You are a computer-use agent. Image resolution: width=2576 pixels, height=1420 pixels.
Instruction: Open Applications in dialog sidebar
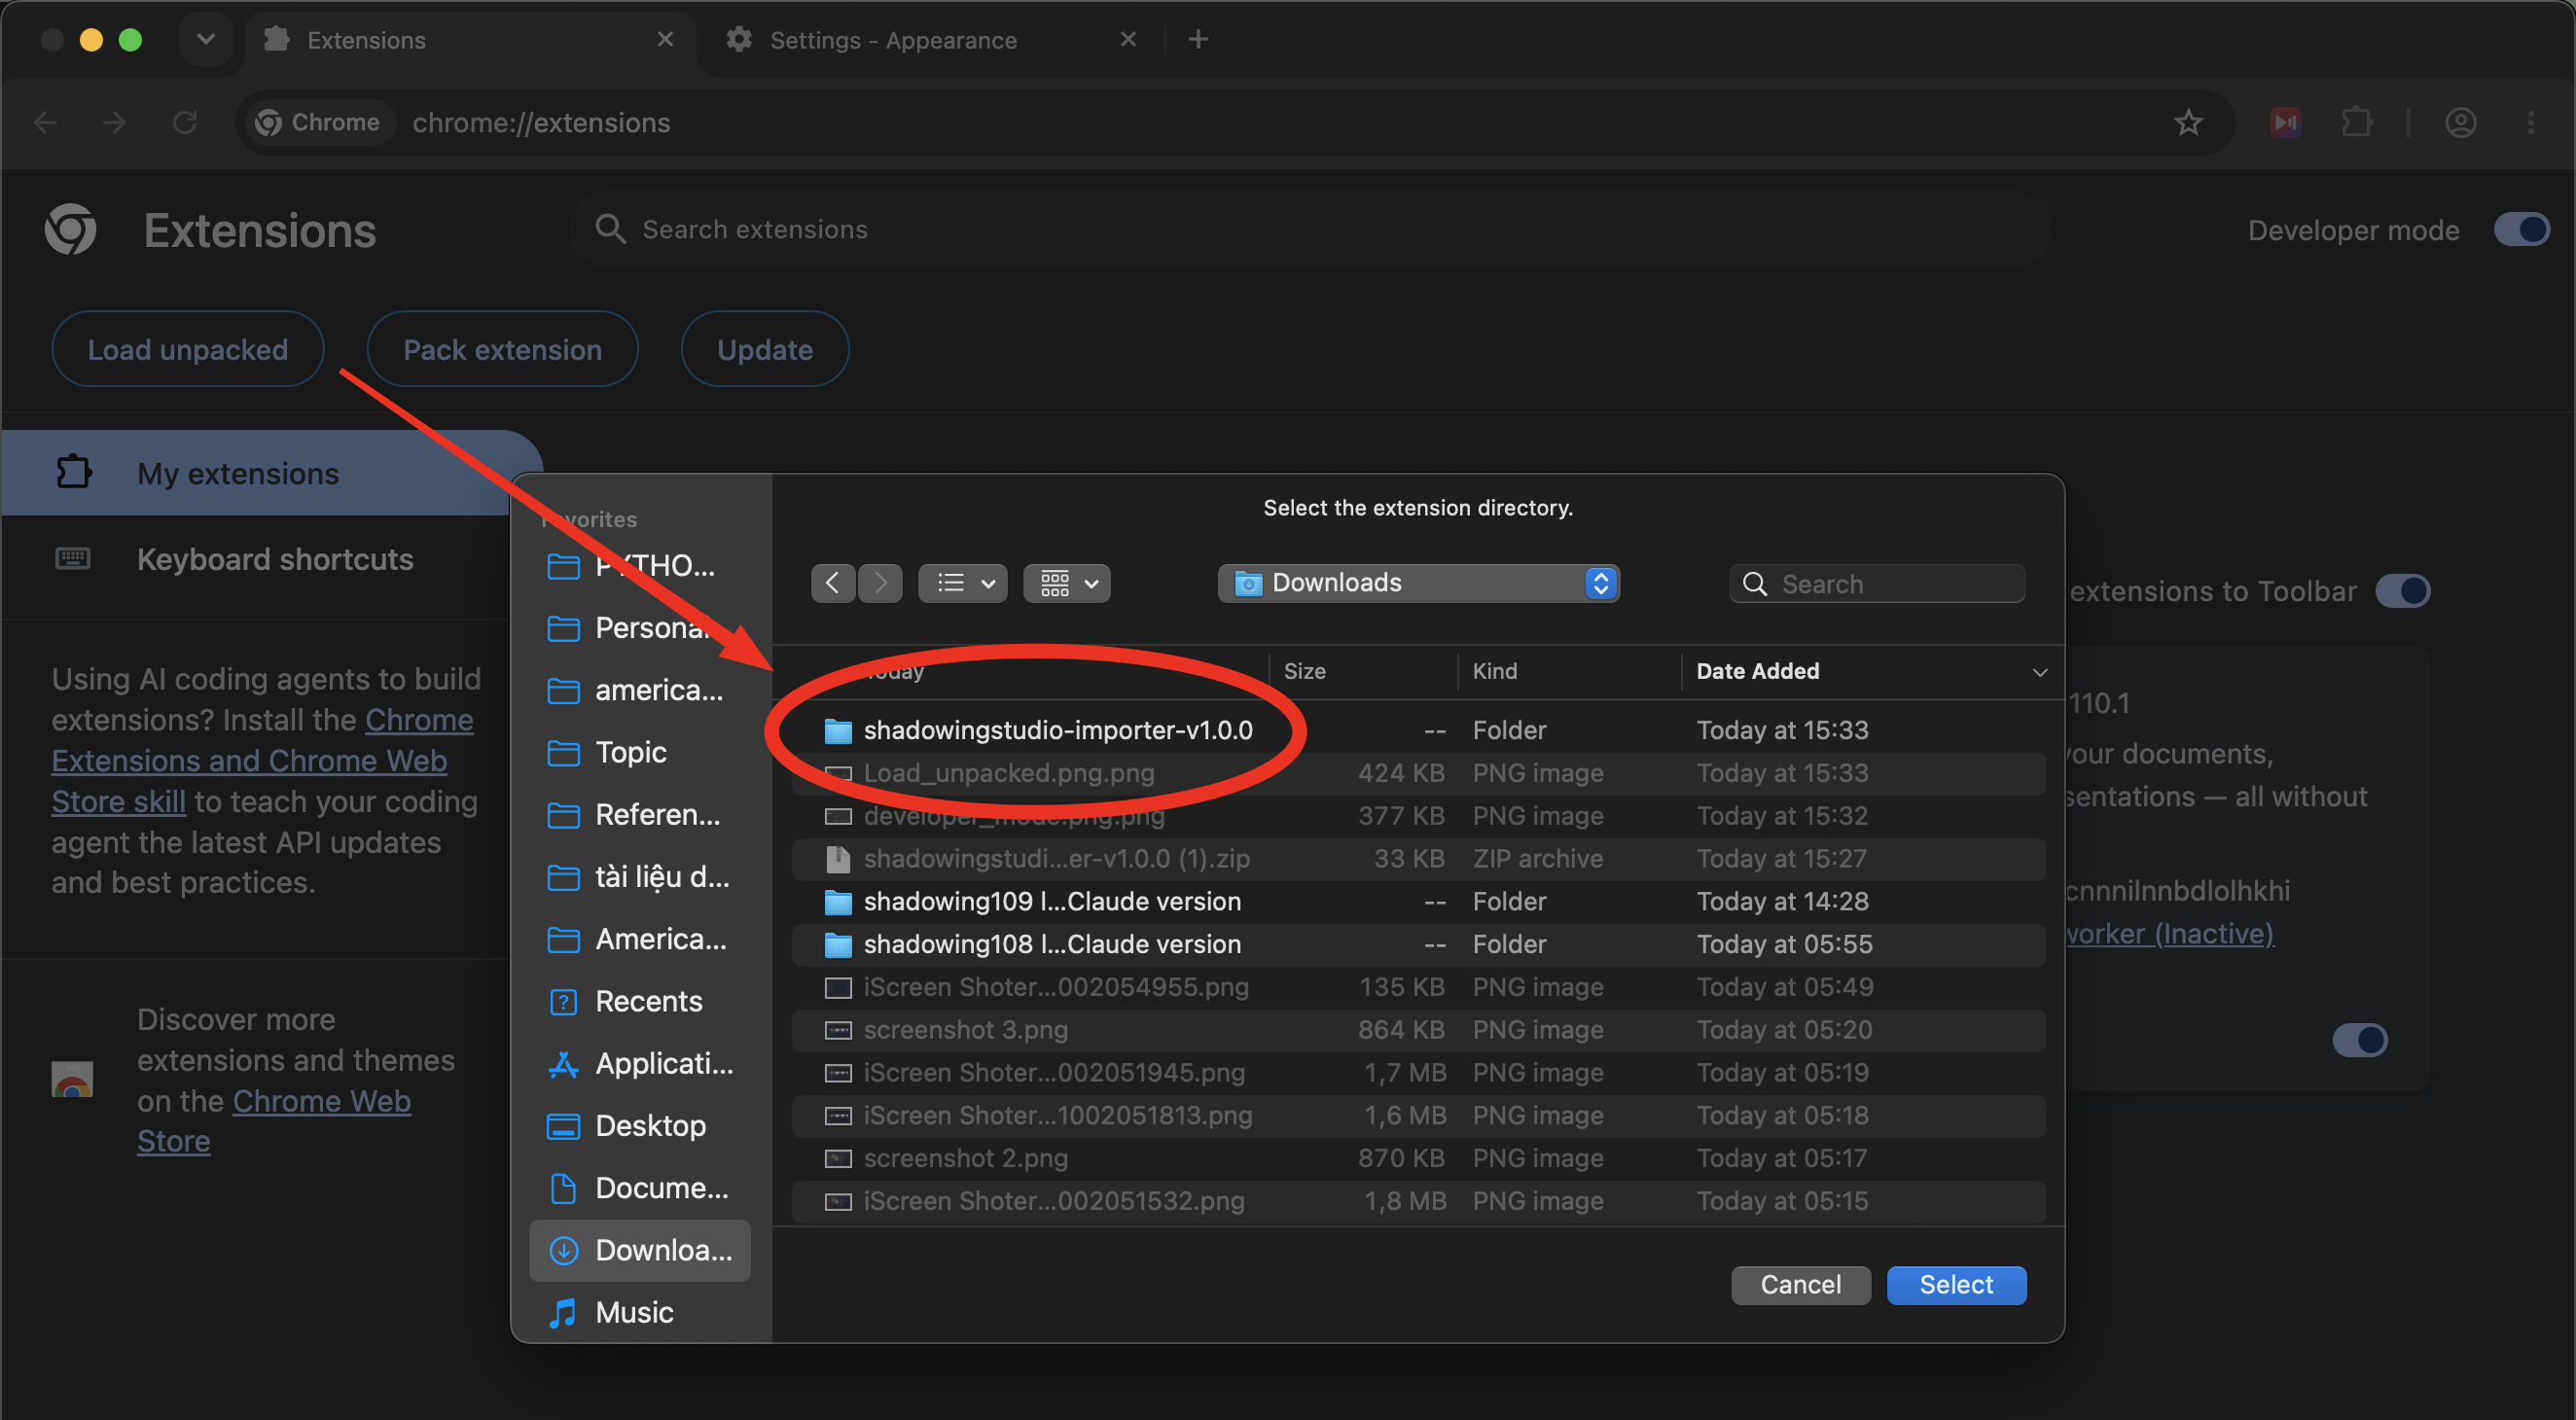click(640, 1063)
